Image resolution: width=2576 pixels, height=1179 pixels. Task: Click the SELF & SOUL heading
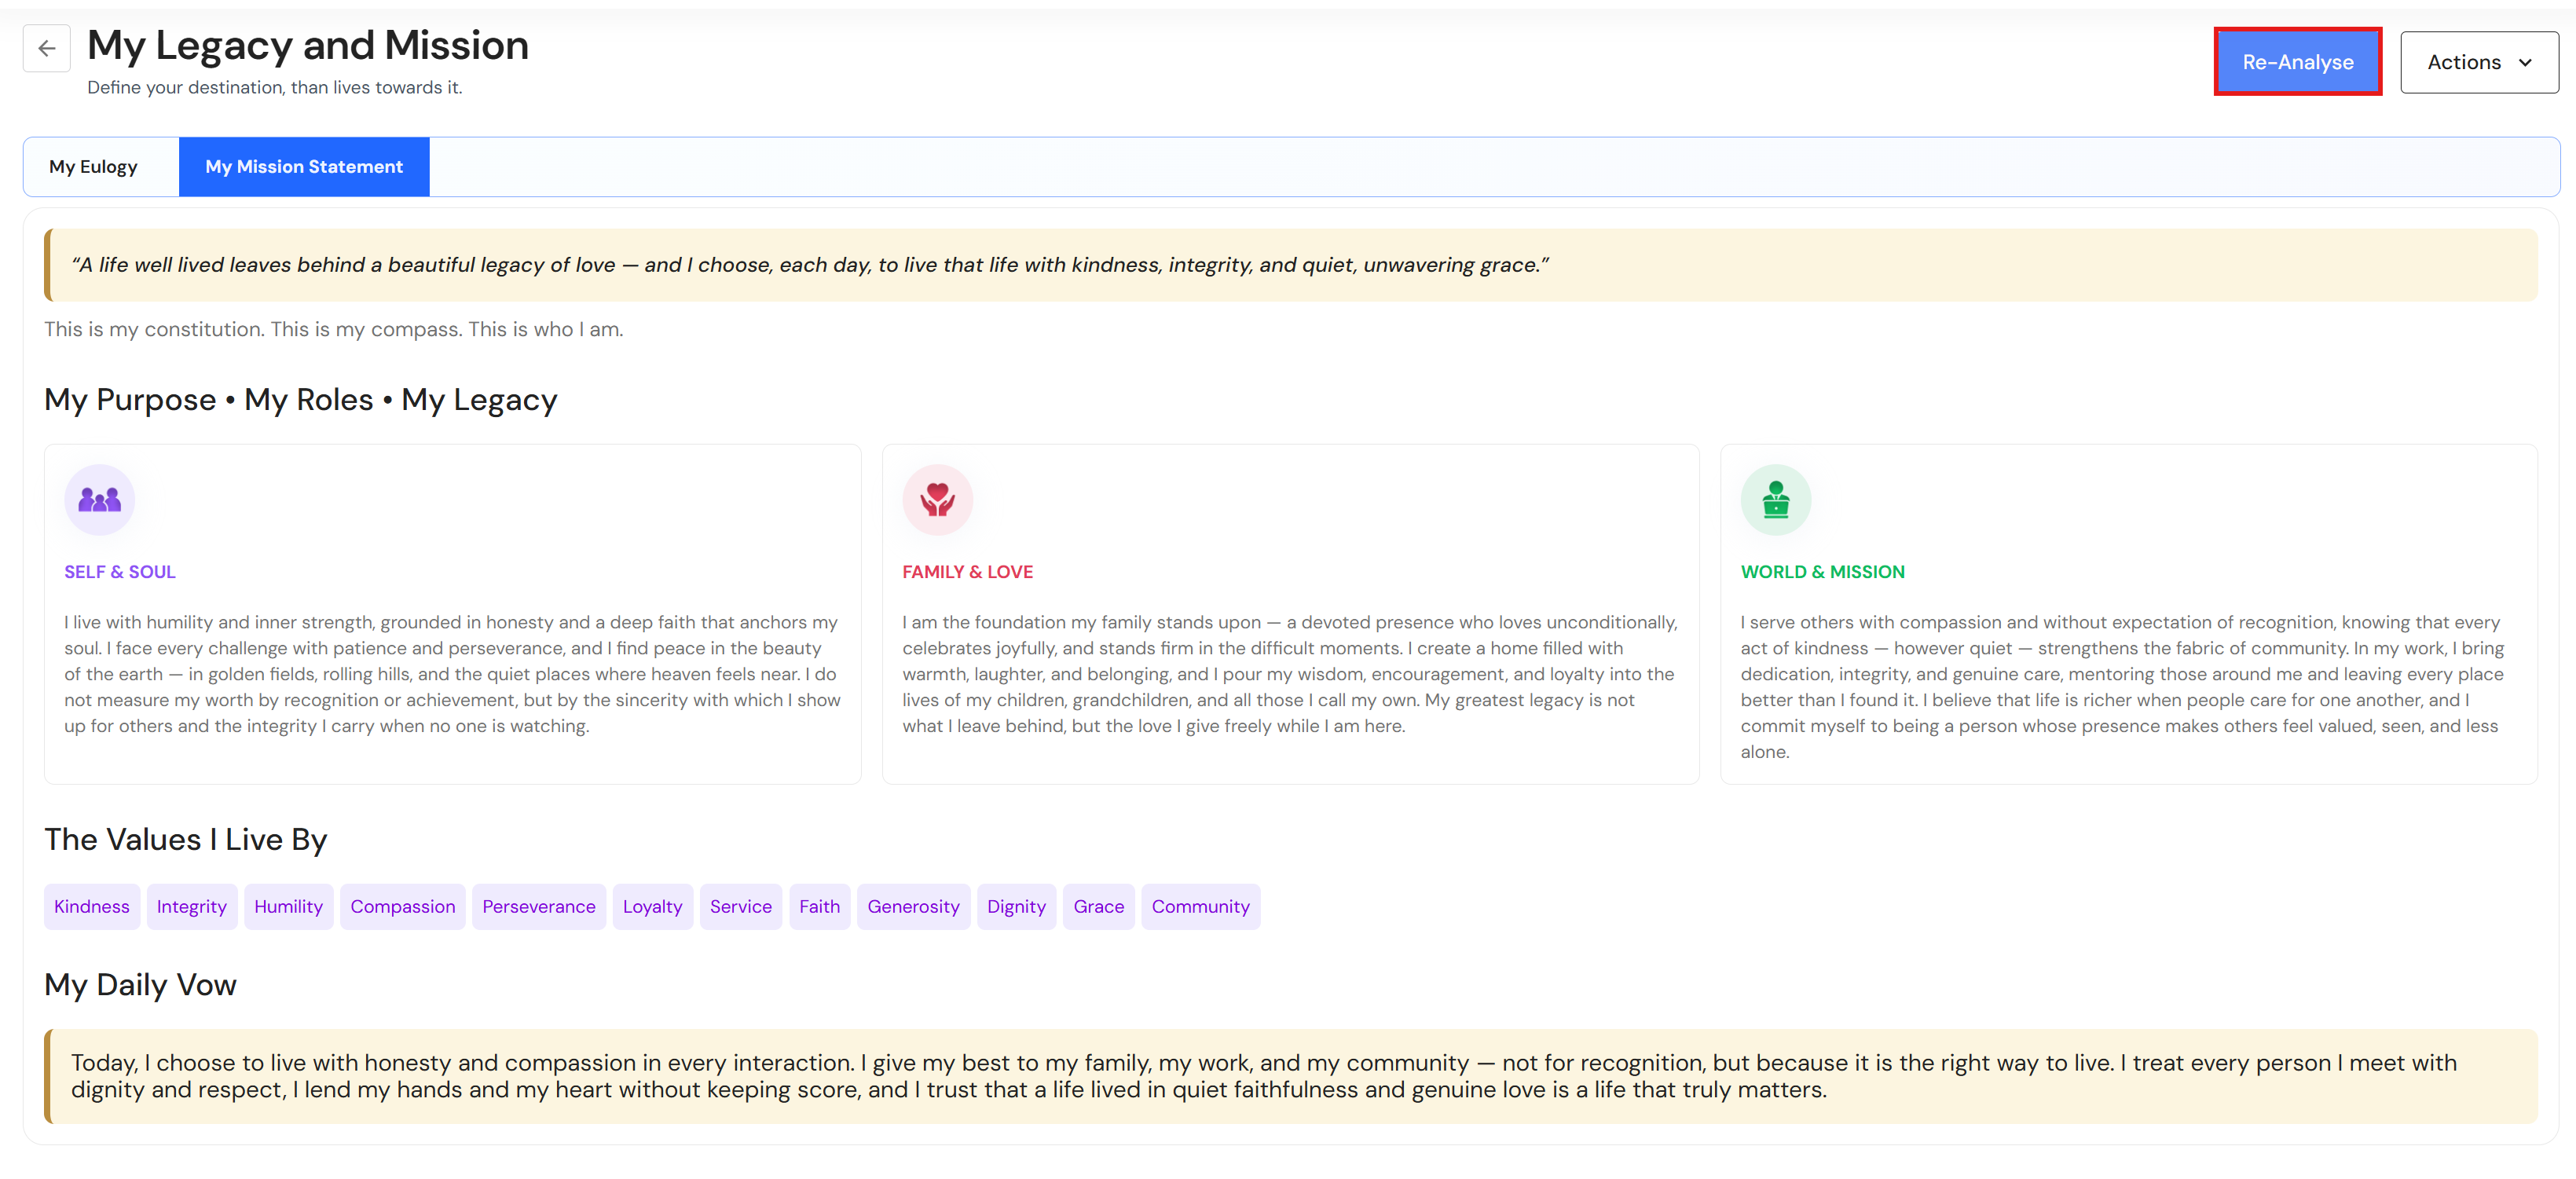click(120, 572)
